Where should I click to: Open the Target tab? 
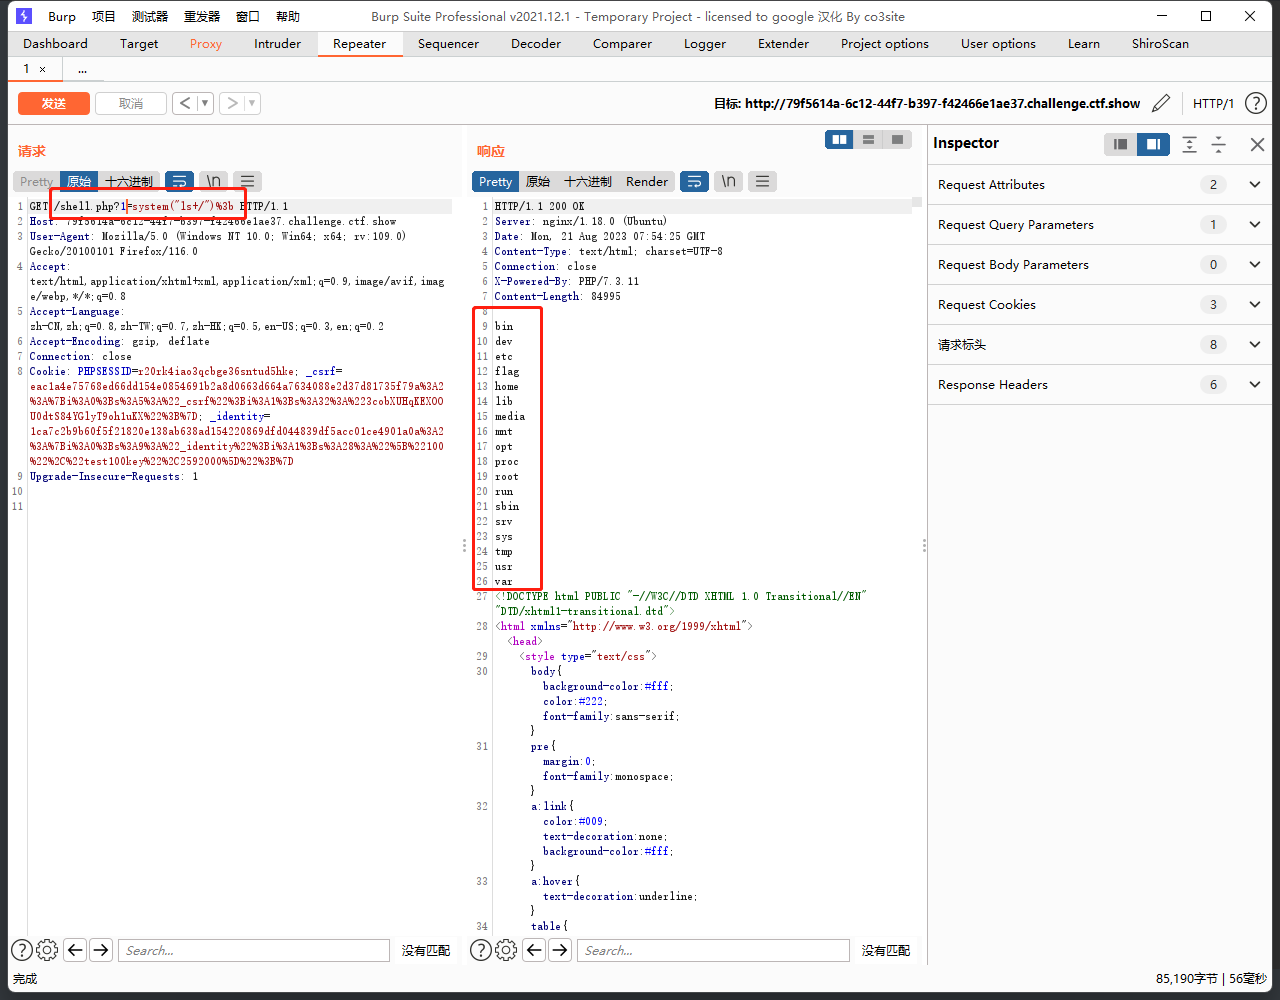click(x=139, y=43)
